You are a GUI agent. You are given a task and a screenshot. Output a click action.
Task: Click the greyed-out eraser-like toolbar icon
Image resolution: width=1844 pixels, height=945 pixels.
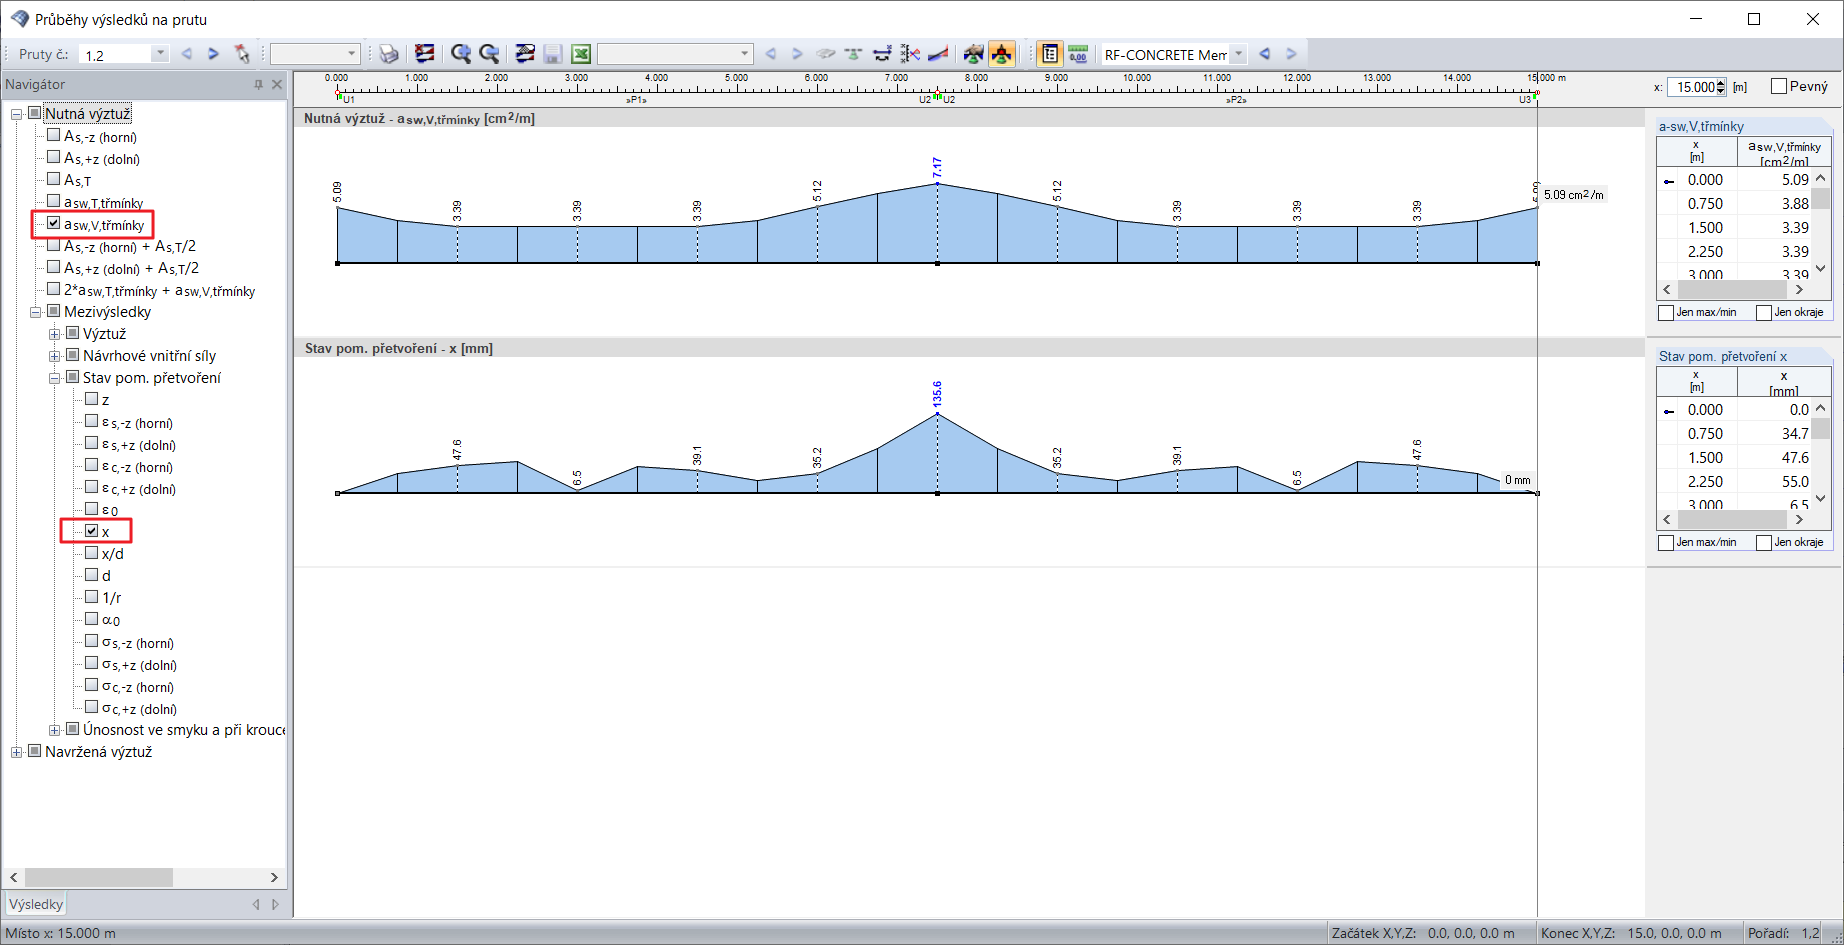[825, 54]
